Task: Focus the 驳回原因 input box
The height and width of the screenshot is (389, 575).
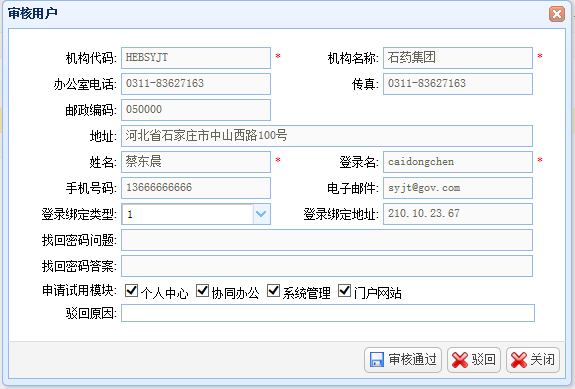Action: 328,313
